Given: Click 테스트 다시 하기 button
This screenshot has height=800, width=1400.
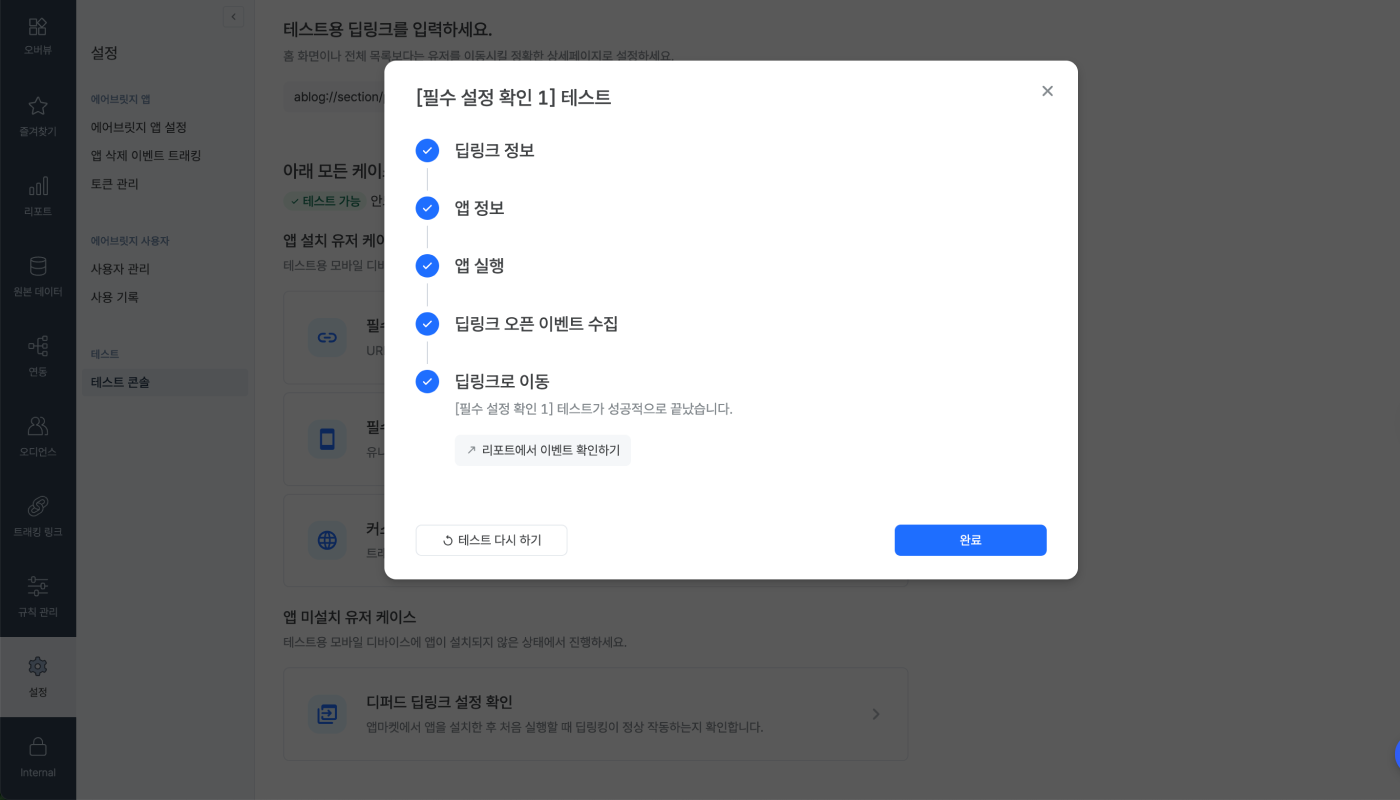Looking at the screenshot, I should click(x=491, y=540).
